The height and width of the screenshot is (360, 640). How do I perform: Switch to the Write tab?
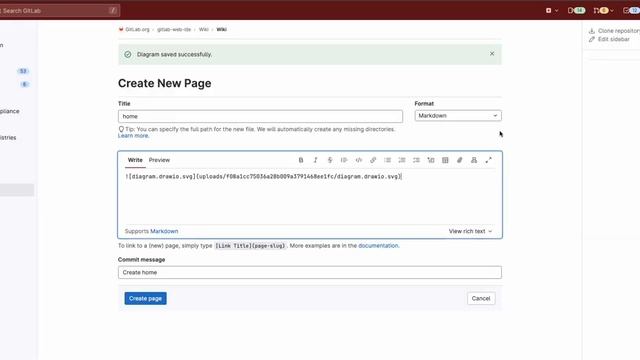point(135,160)
